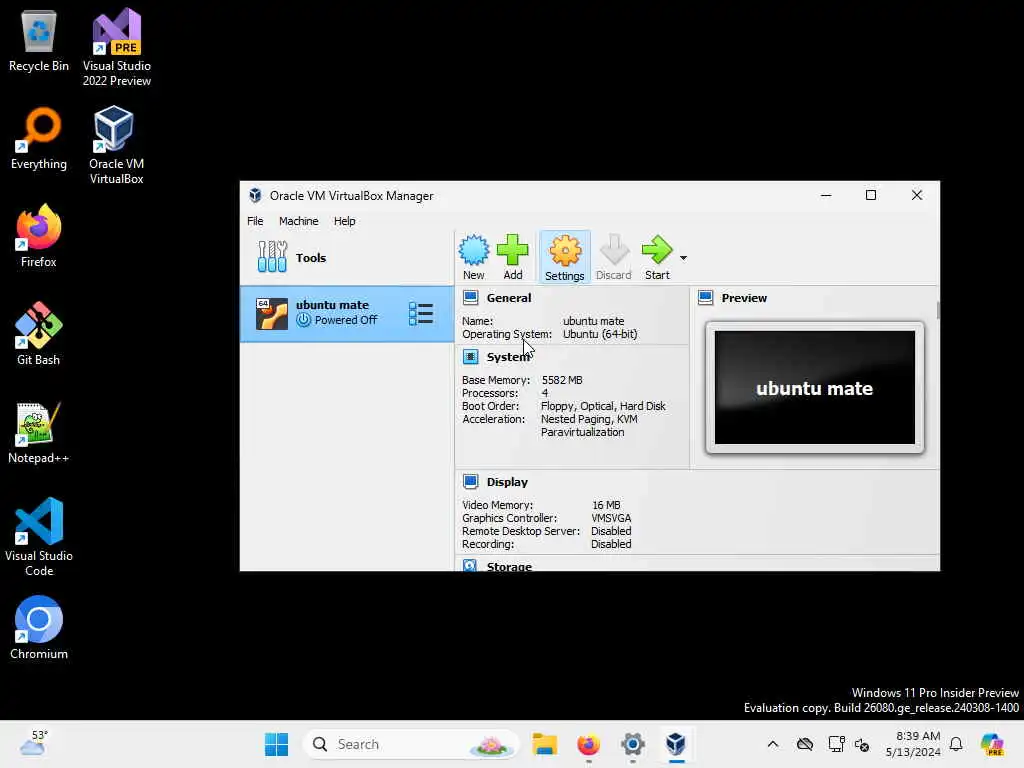Image resolution: width=1024 pixels, height=768 pixels.
Task: Expand hidden system tray icons chevron
Action: [x=773, y=744]
